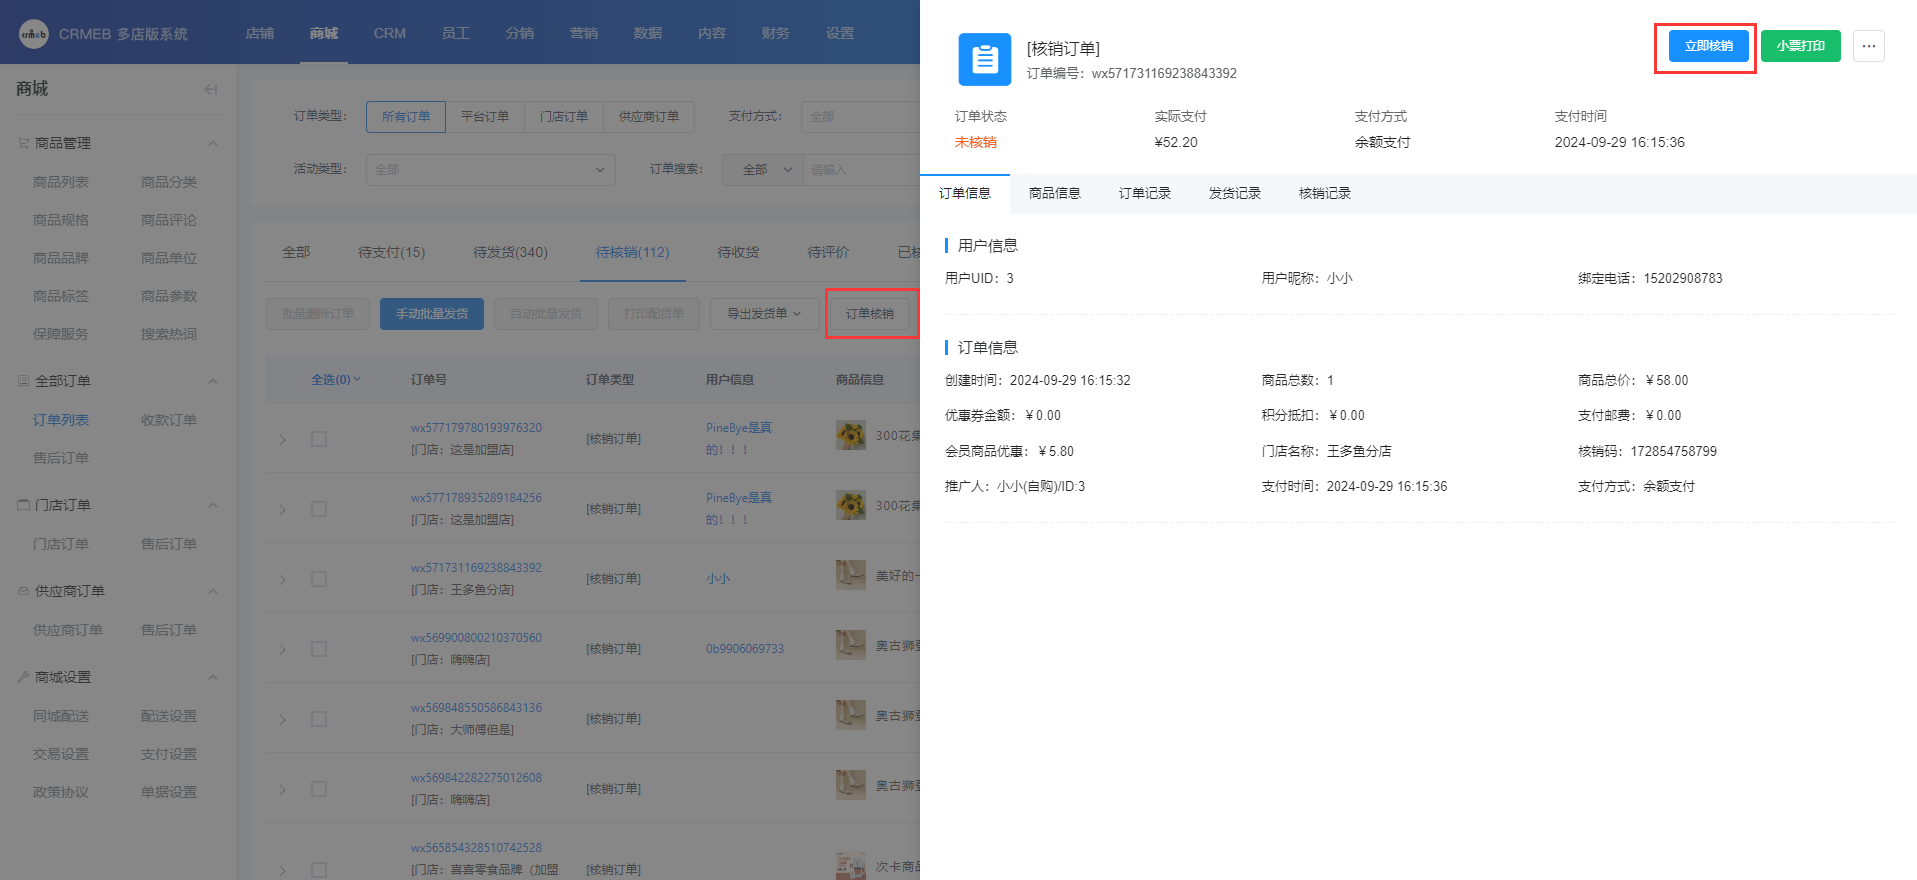Switch to the 商品信息 tab

tap(1054, 193)
